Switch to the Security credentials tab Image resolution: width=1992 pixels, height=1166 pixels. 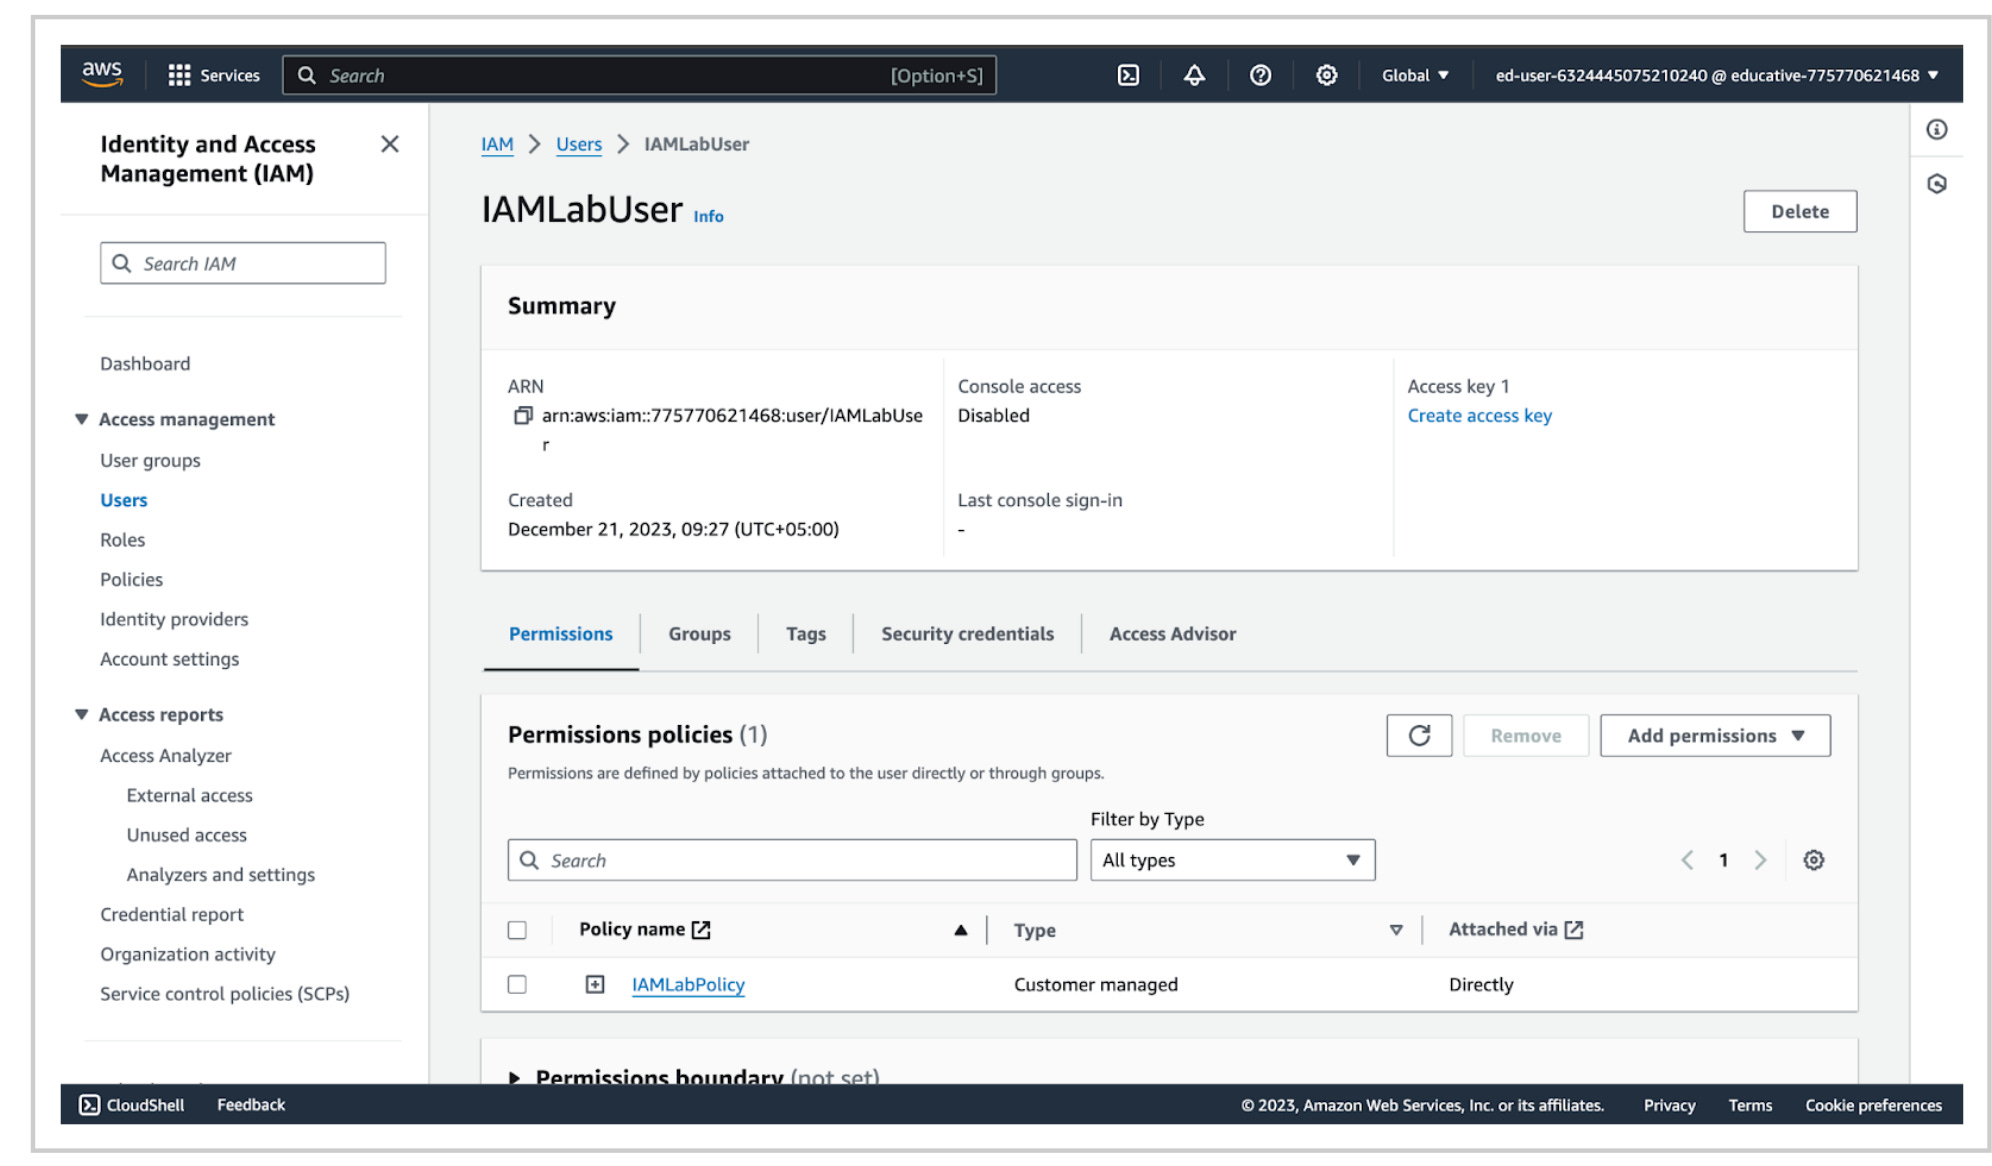pyautogui.click(x=967, y=634)
